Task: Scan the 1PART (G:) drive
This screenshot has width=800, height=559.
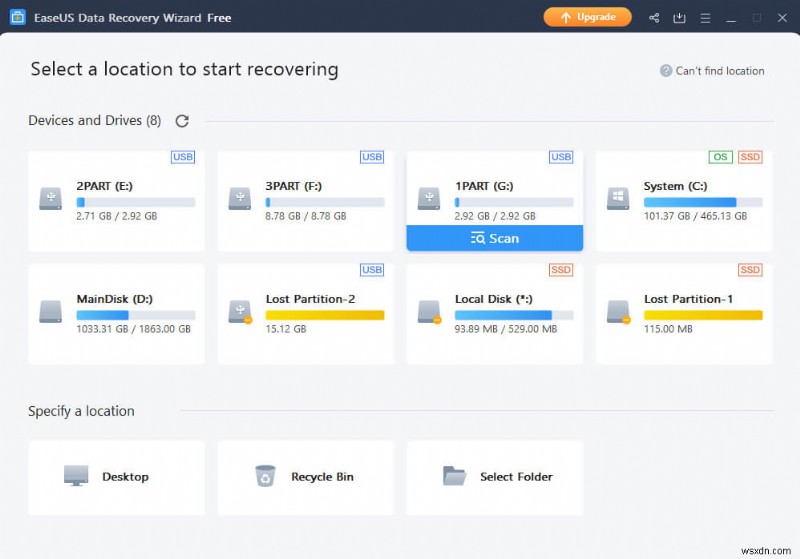Action: click(494, 238)
